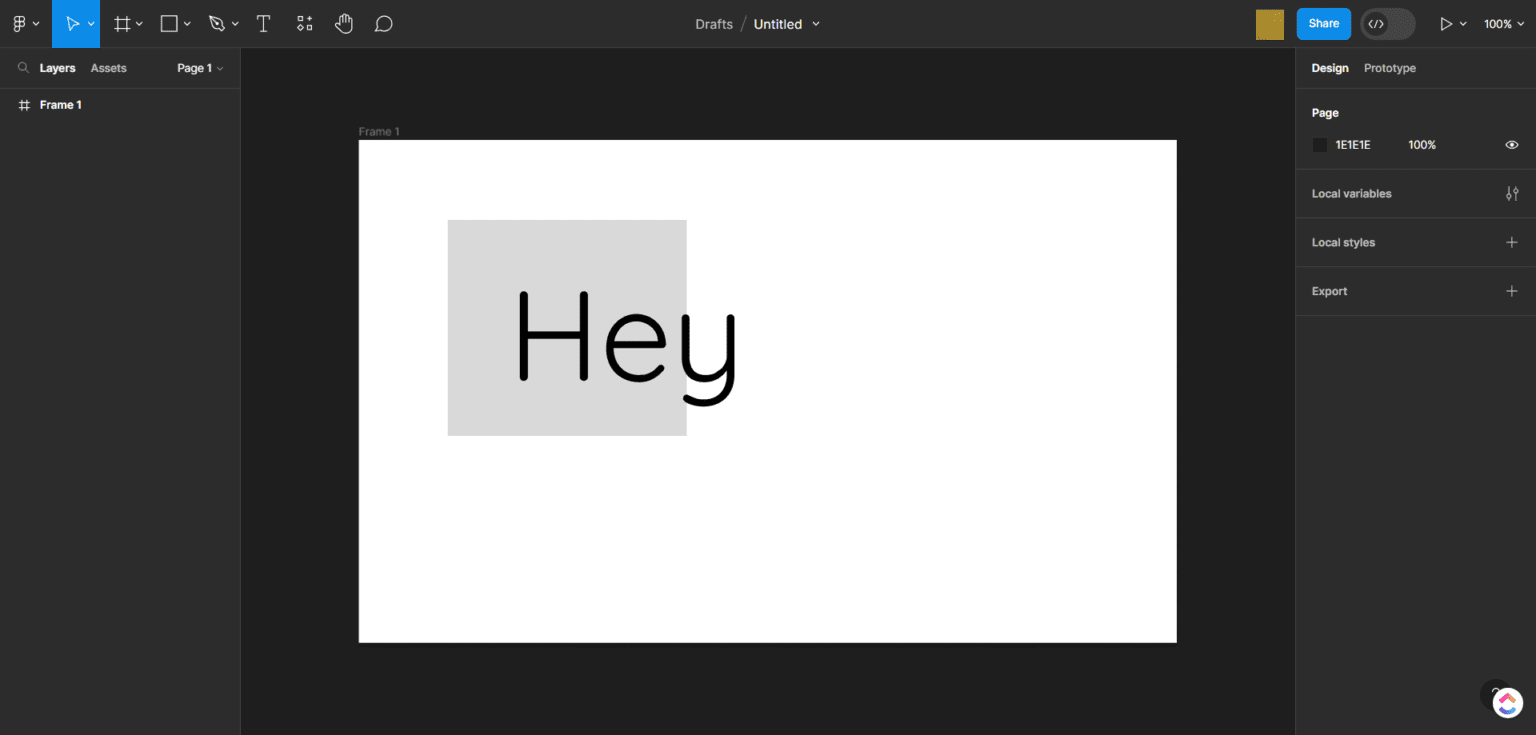
Task: Select the Frame tool
Action: coord(120,23)
